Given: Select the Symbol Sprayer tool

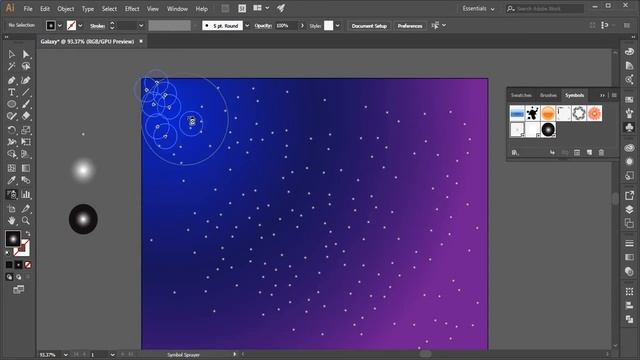Looking at the screenshot, I should tap(11, 194).
